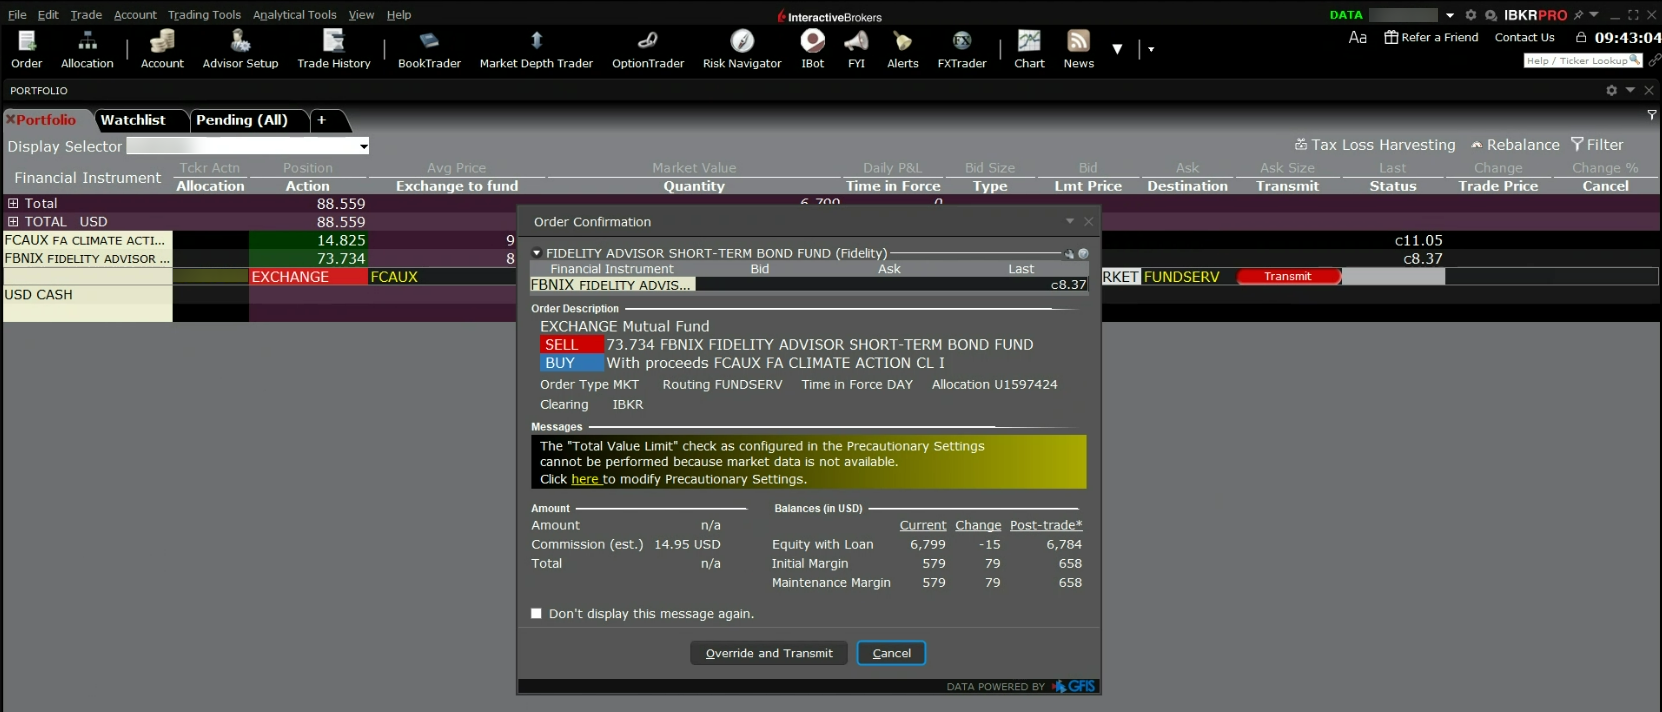The height and width of the screenshot is (712, 1662).
Task: Open the Trading Tools menu
Action: click(x=204, y=15)
